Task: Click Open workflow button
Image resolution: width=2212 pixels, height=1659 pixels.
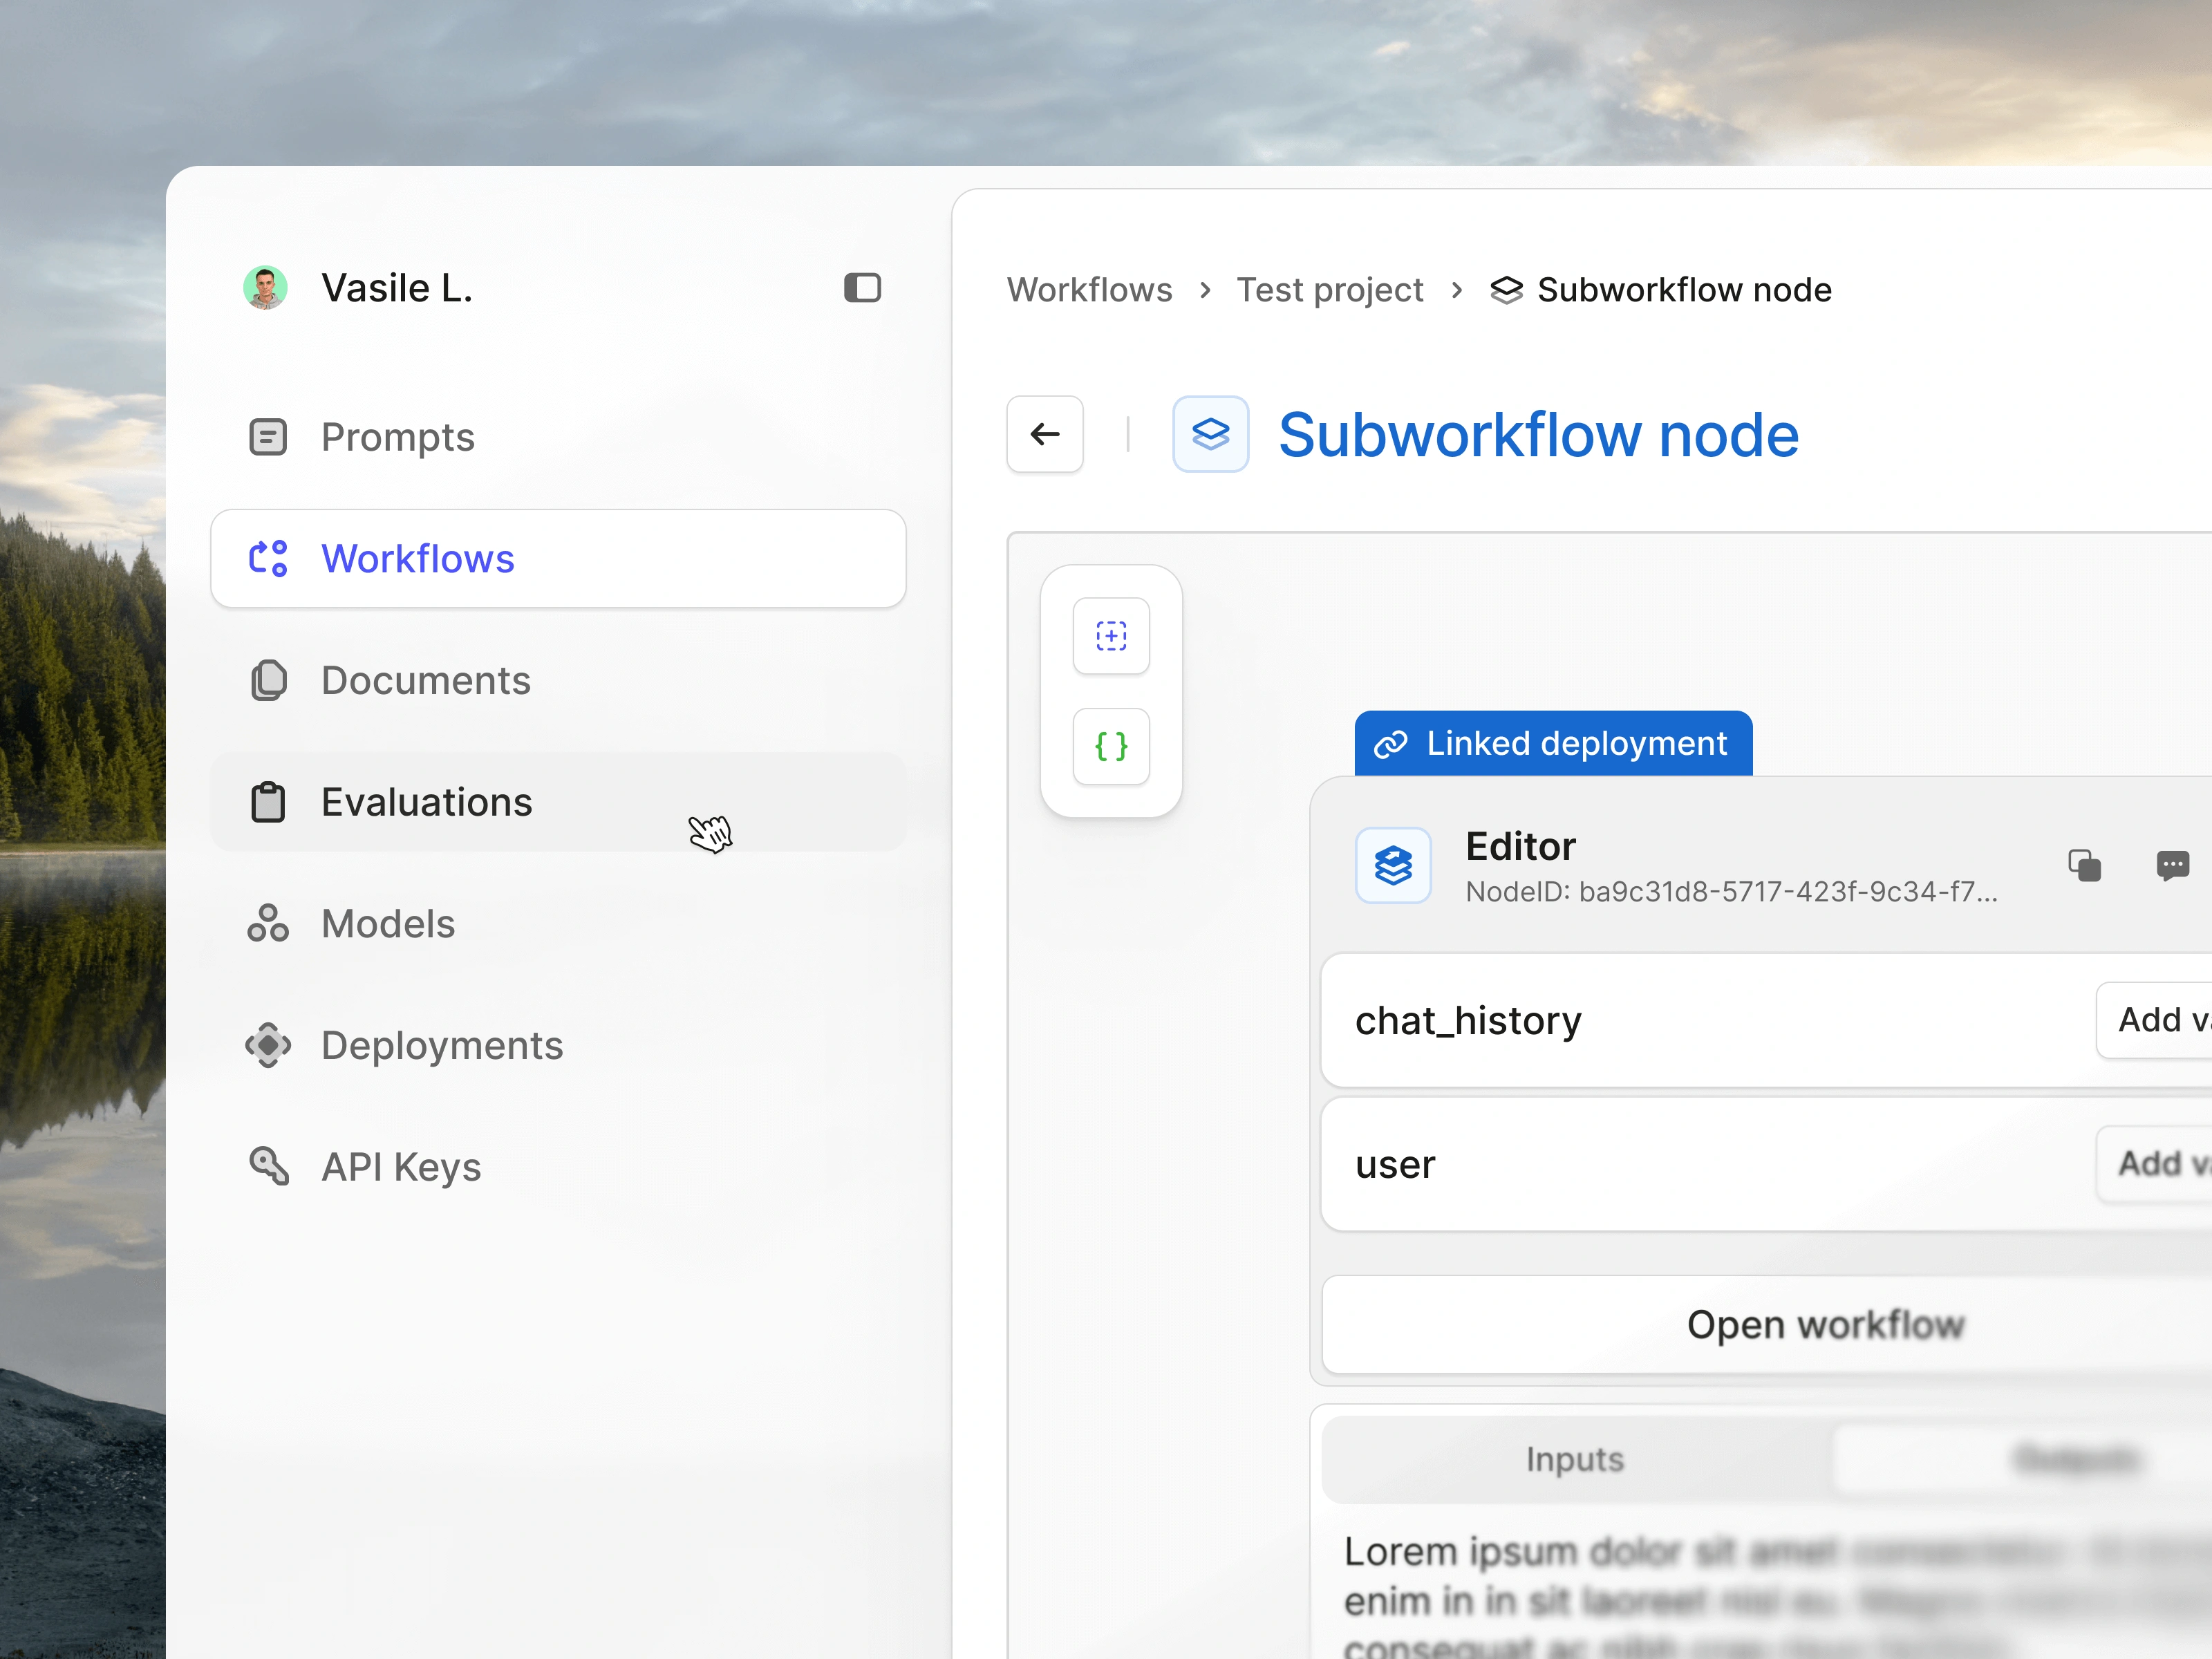Action: [x=1767, y=1325]
